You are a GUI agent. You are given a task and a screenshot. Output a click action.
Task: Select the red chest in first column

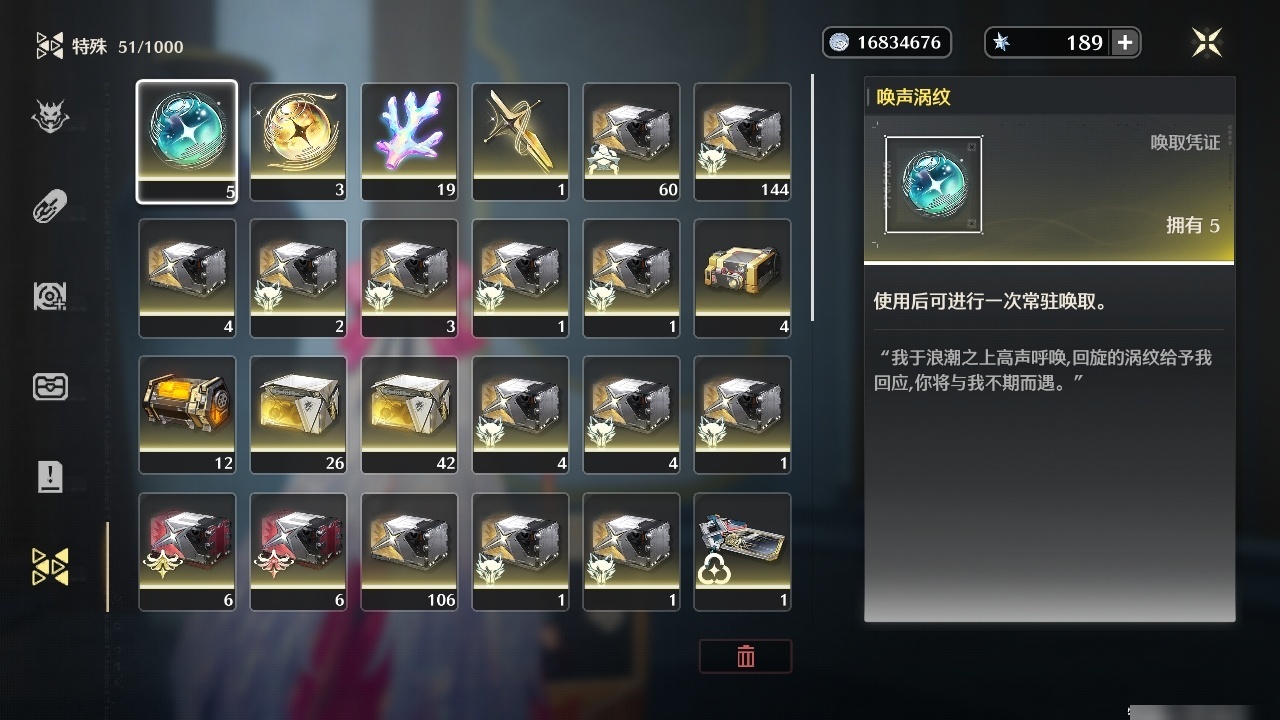pos(187,552)
